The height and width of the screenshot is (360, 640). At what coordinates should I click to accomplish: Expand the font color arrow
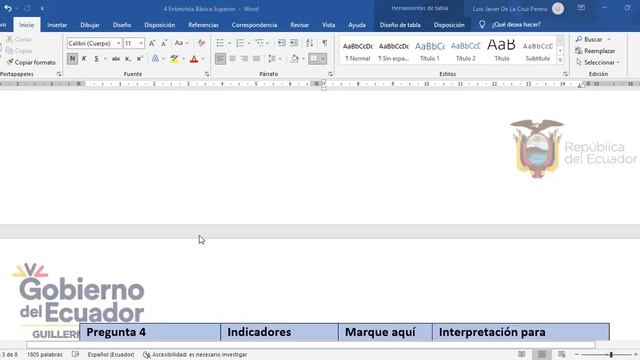click(x=203, y=59)
